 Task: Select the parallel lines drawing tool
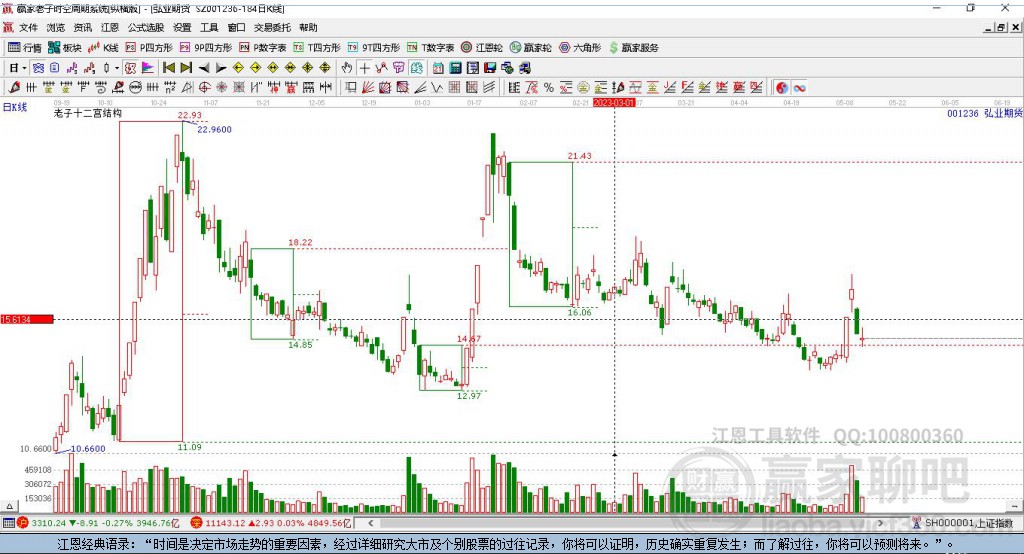tap(489, 87)
